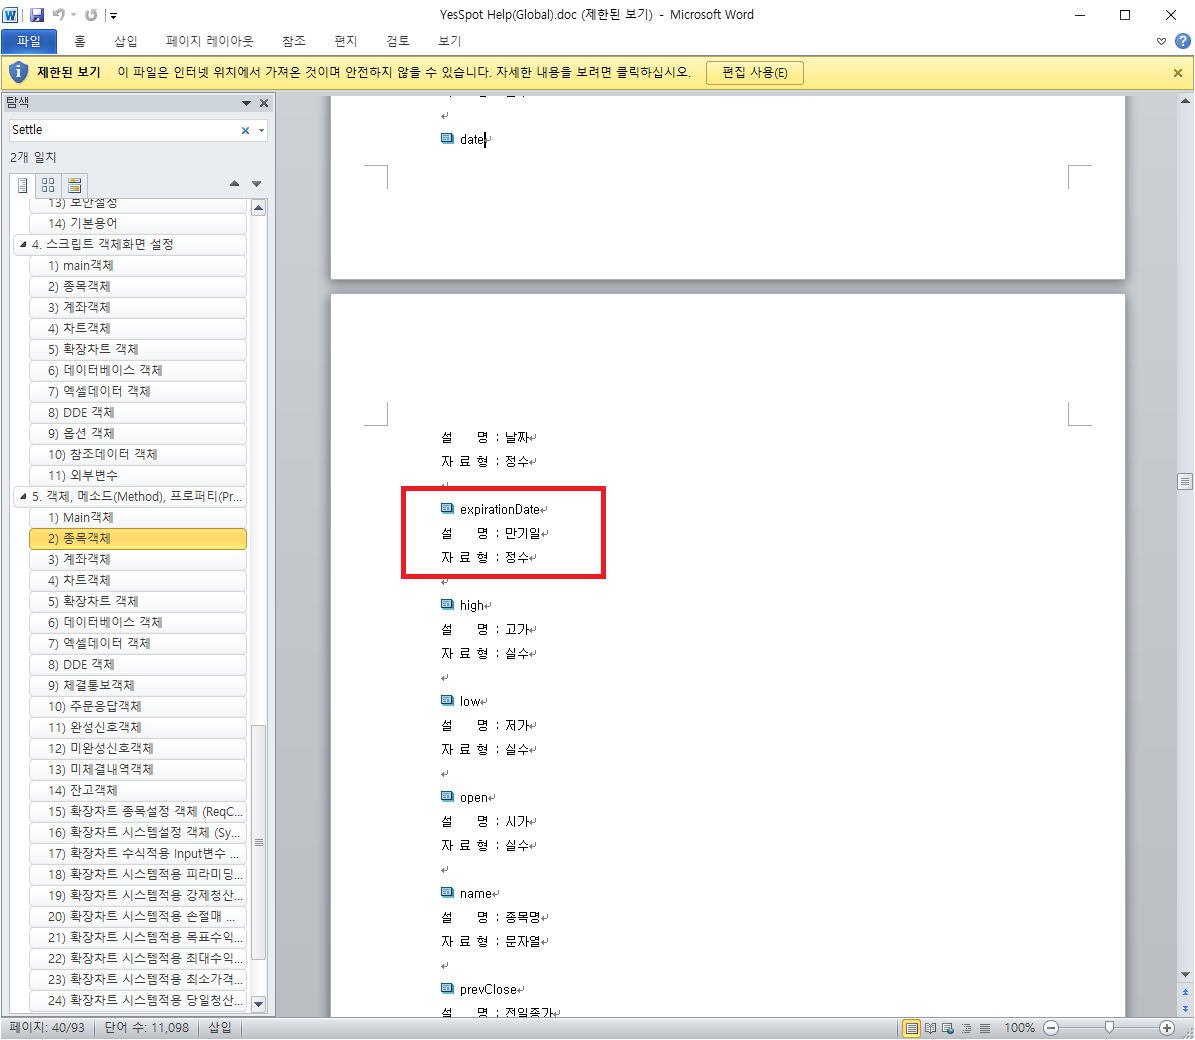Collapse the '5. 객체, 메소드(Method)' heading

click(x=23, y=497)
